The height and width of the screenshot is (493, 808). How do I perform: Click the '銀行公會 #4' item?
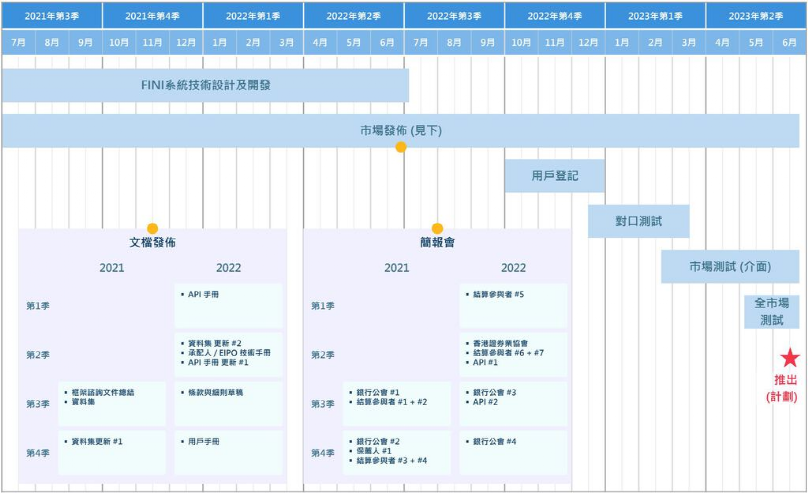tap(495, 441)
